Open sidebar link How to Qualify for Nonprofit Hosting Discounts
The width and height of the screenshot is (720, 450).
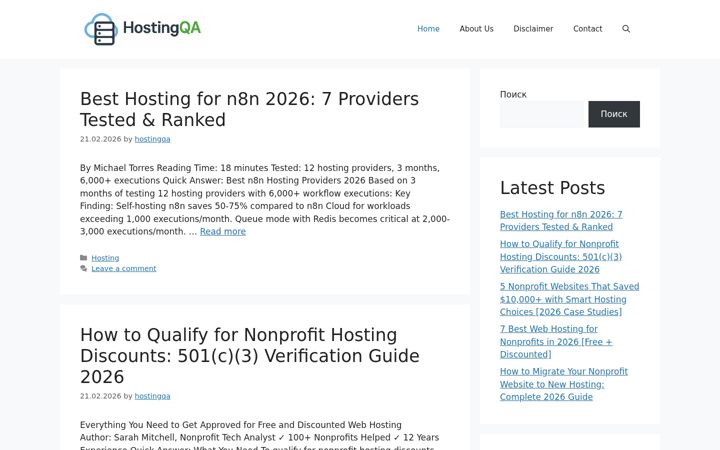(x=561, y=257)
